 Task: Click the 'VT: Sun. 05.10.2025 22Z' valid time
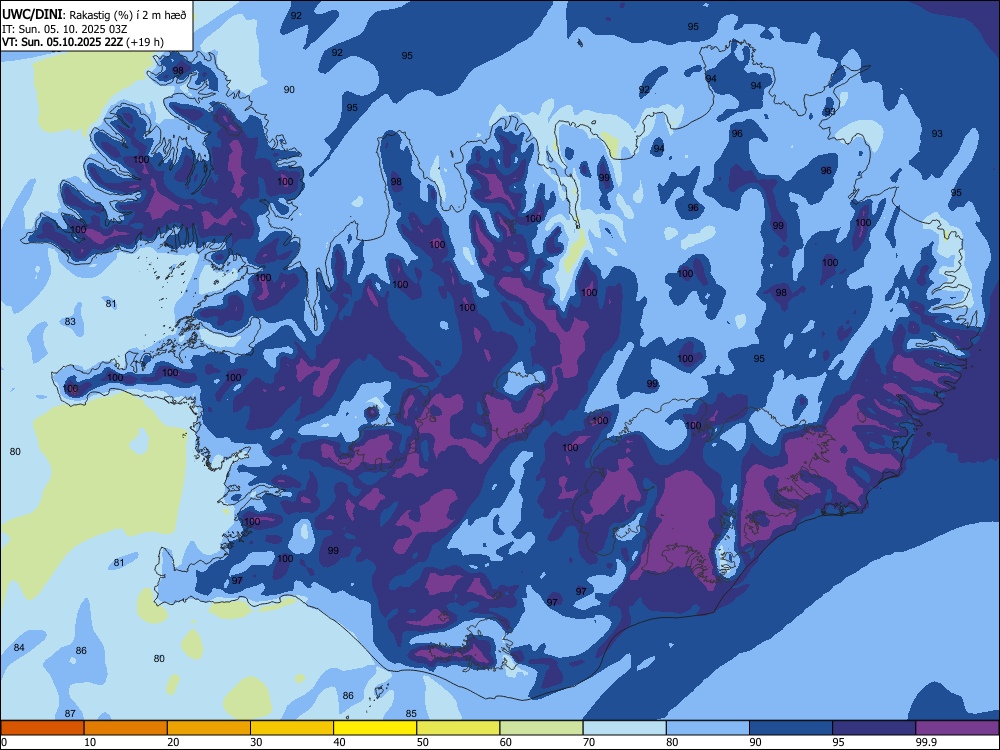coord(62,42)
